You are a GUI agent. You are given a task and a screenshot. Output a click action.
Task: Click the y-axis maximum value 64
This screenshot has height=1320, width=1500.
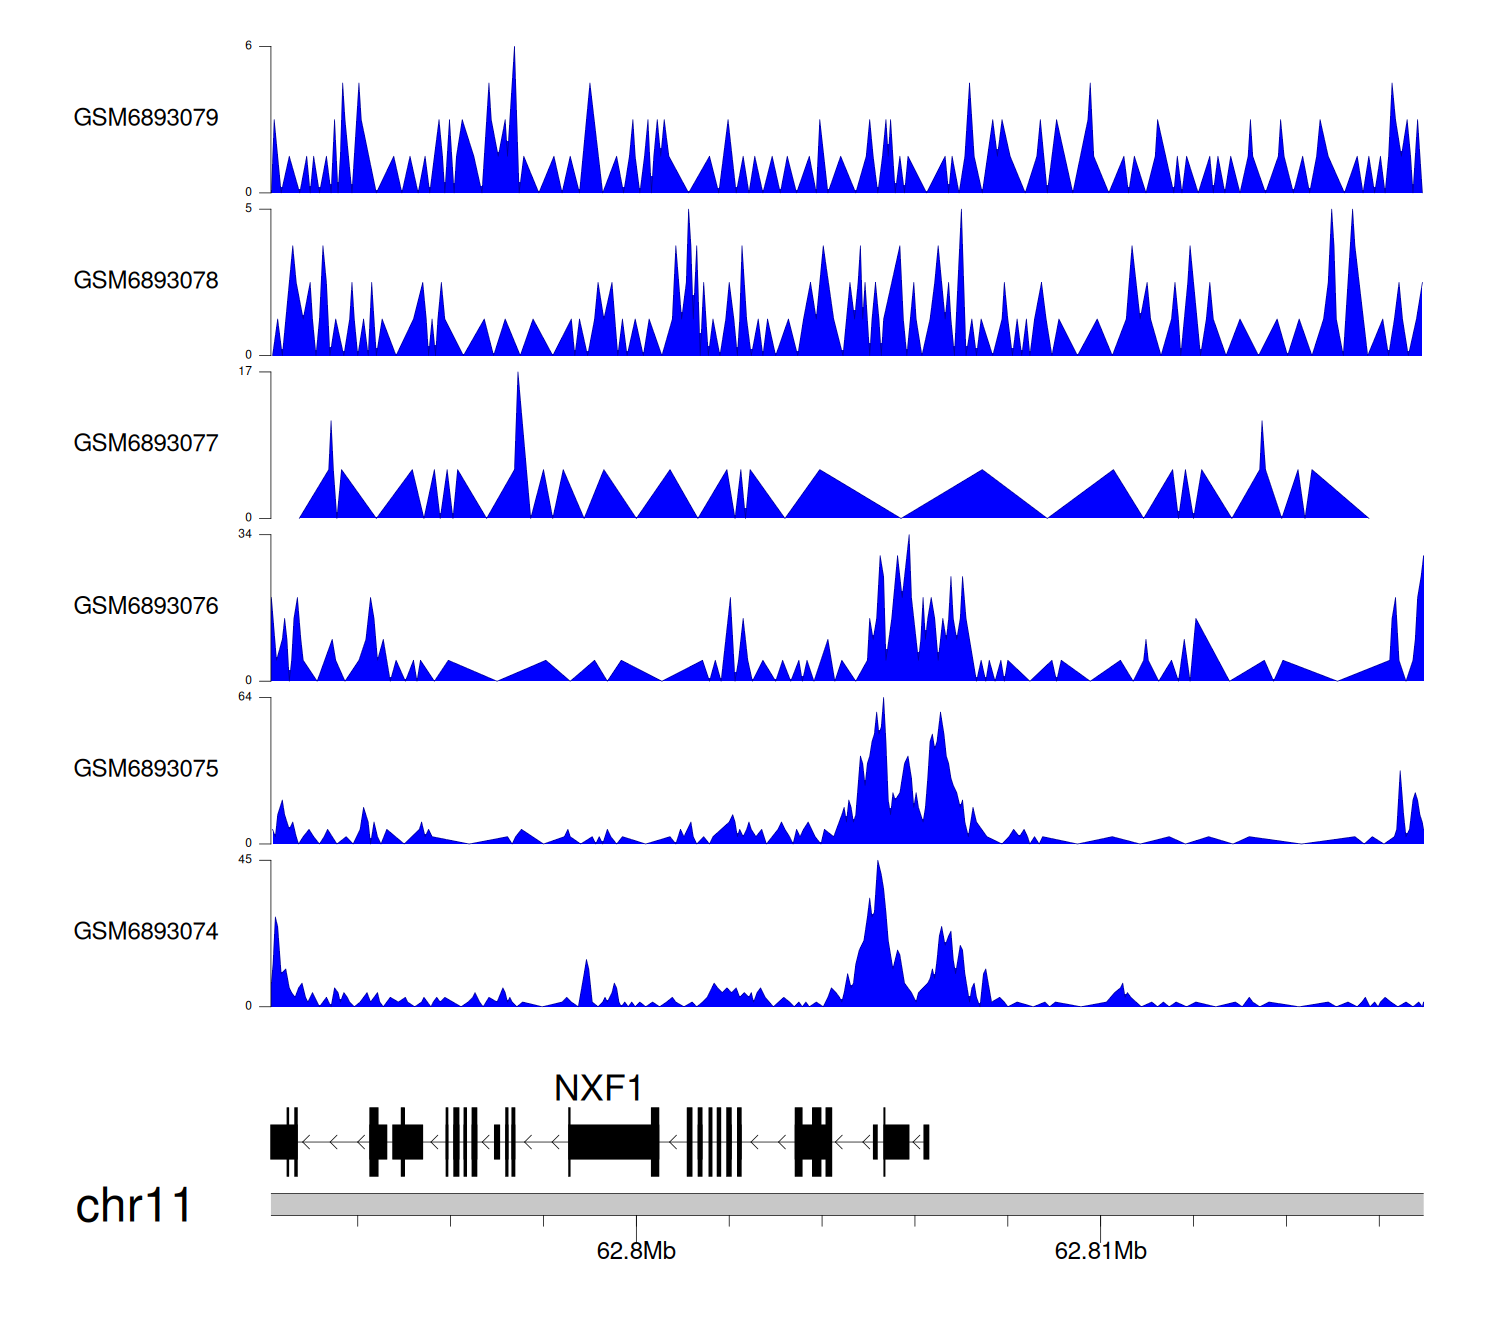click(x=245, y=697)
